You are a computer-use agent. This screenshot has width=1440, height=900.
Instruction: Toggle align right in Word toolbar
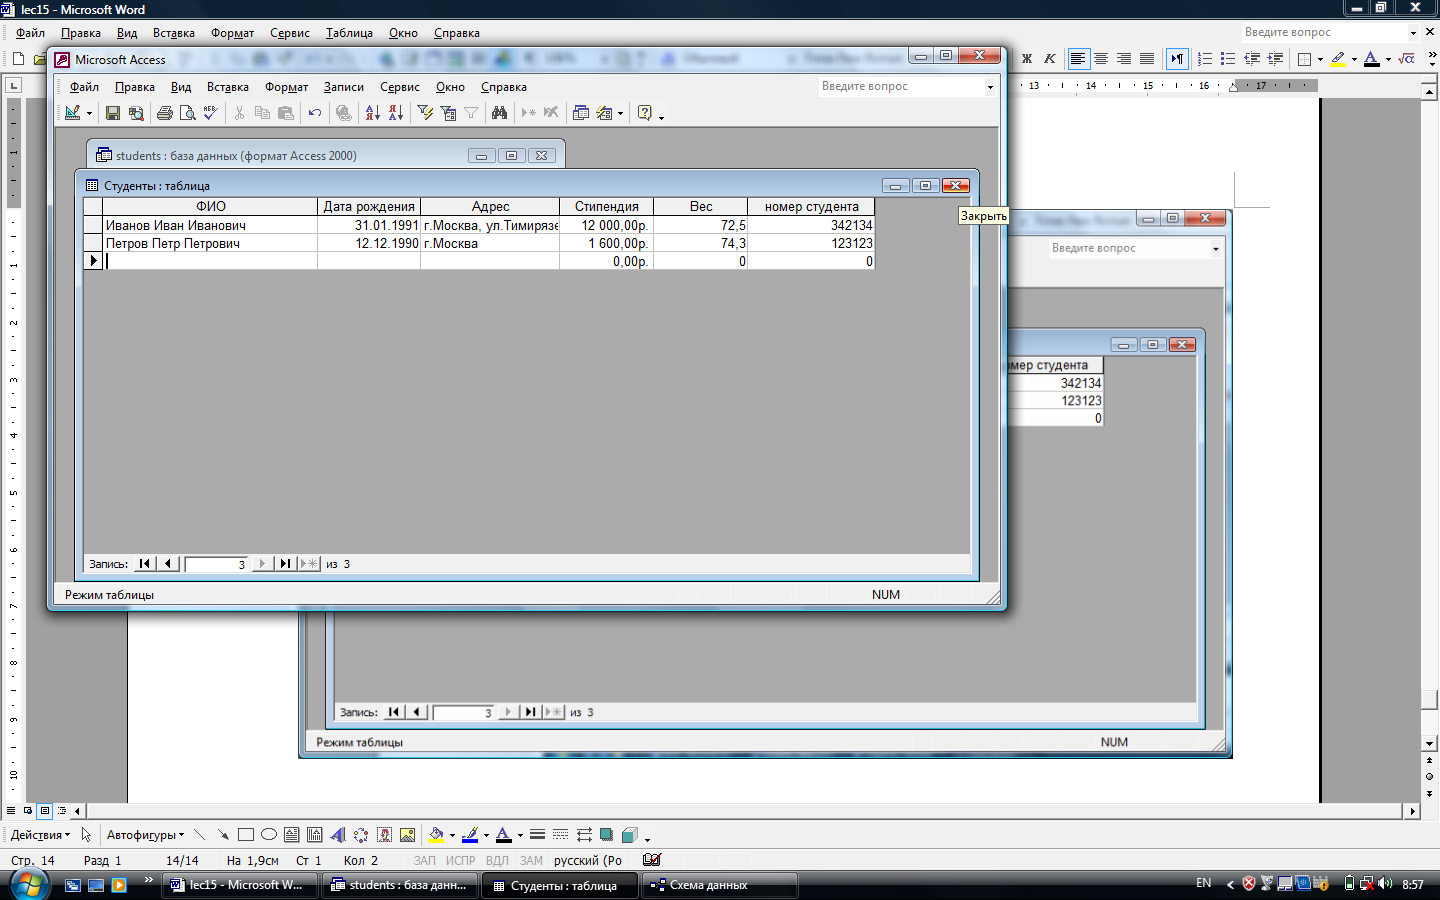tap(1124, 59)
